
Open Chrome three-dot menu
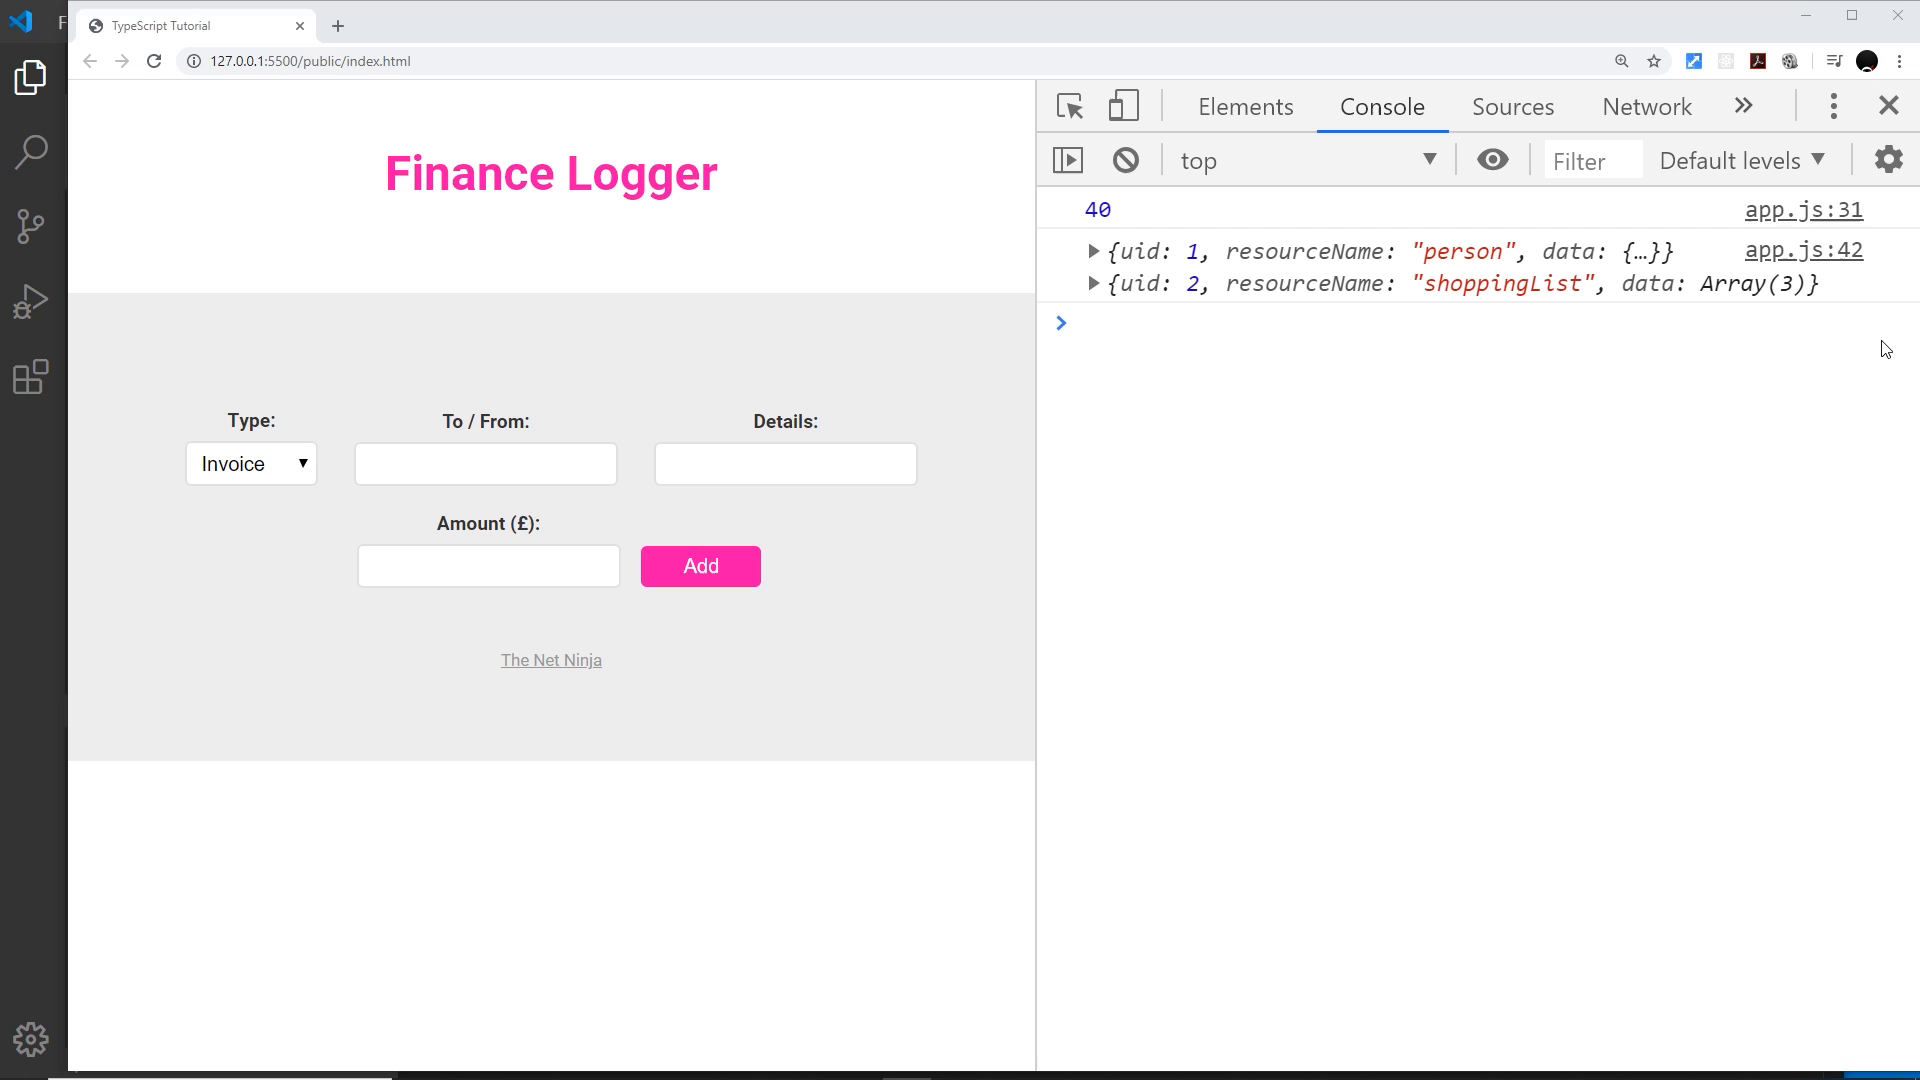point(1900,61)
